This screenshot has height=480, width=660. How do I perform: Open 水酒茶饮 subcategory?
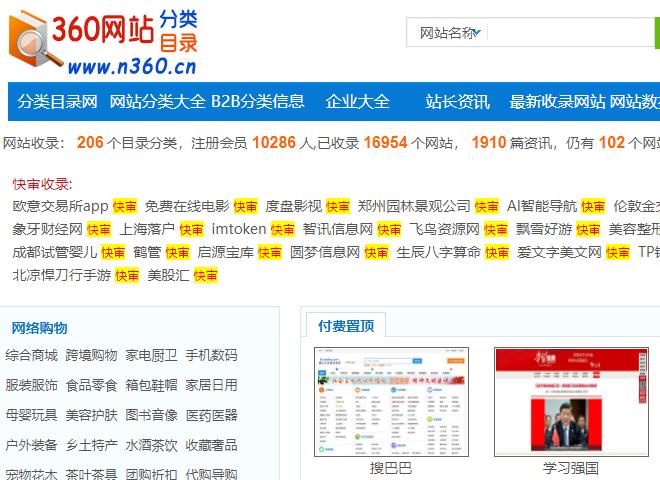pos(151,445)
